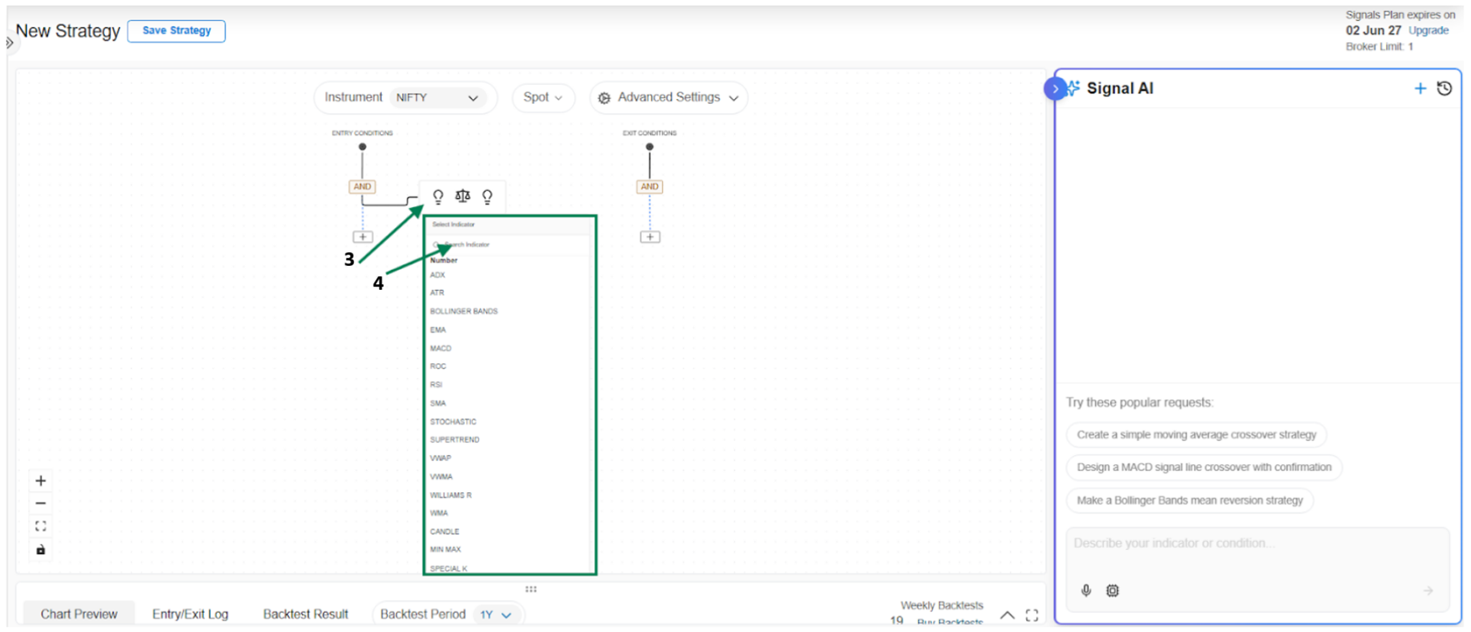The height and width of the screenshot is (632, 1471).
Task: Toggle the canvas lock icon
Action: click(41, 549)
